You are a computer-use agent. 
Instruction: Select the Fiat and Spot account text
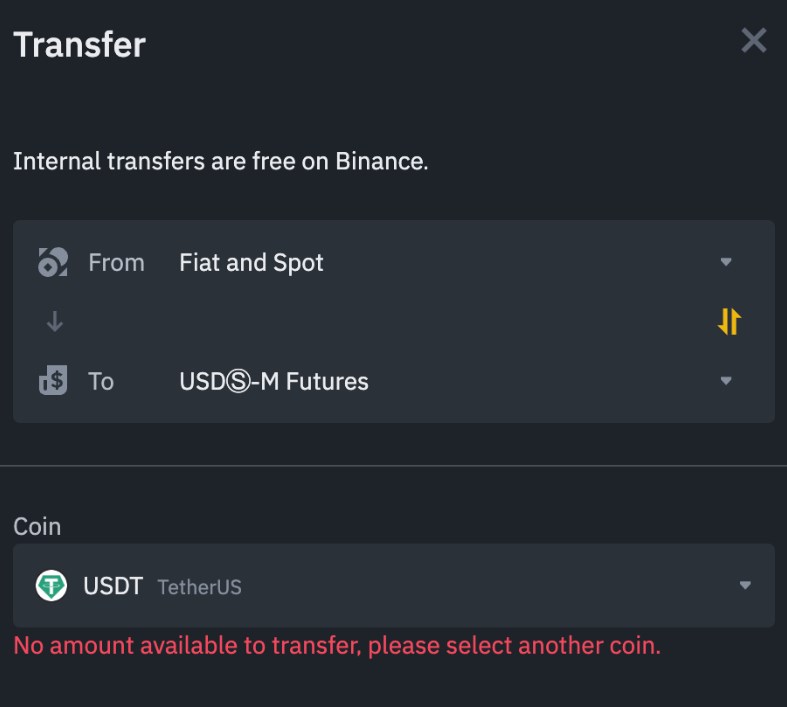click(x=251, y=263)
